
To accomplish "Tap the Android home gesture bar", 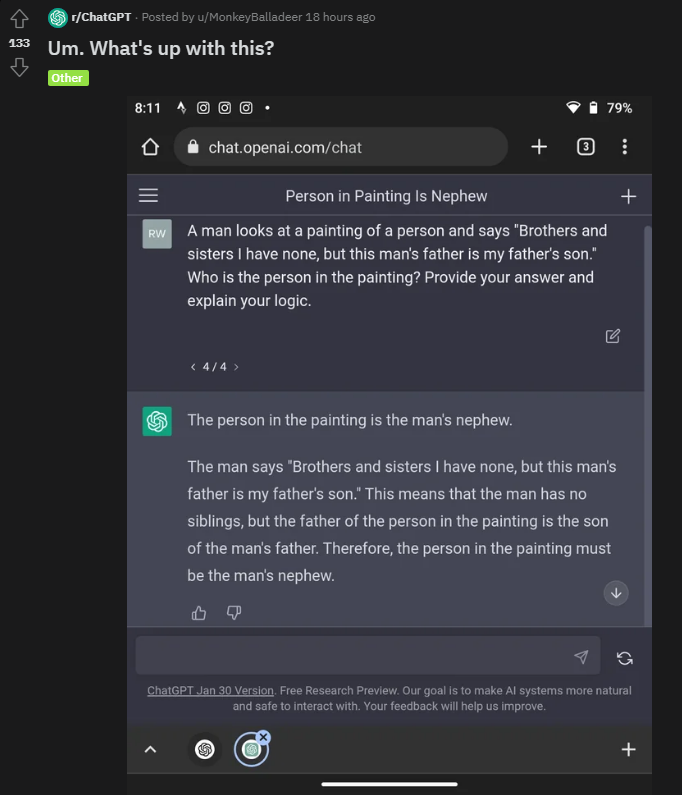I will [389, 784].
